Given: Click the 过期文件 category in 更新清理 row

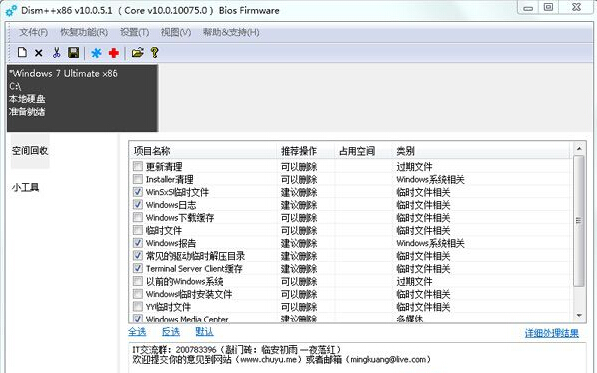Looking at the screenshot, I should [x=414, y=166].
